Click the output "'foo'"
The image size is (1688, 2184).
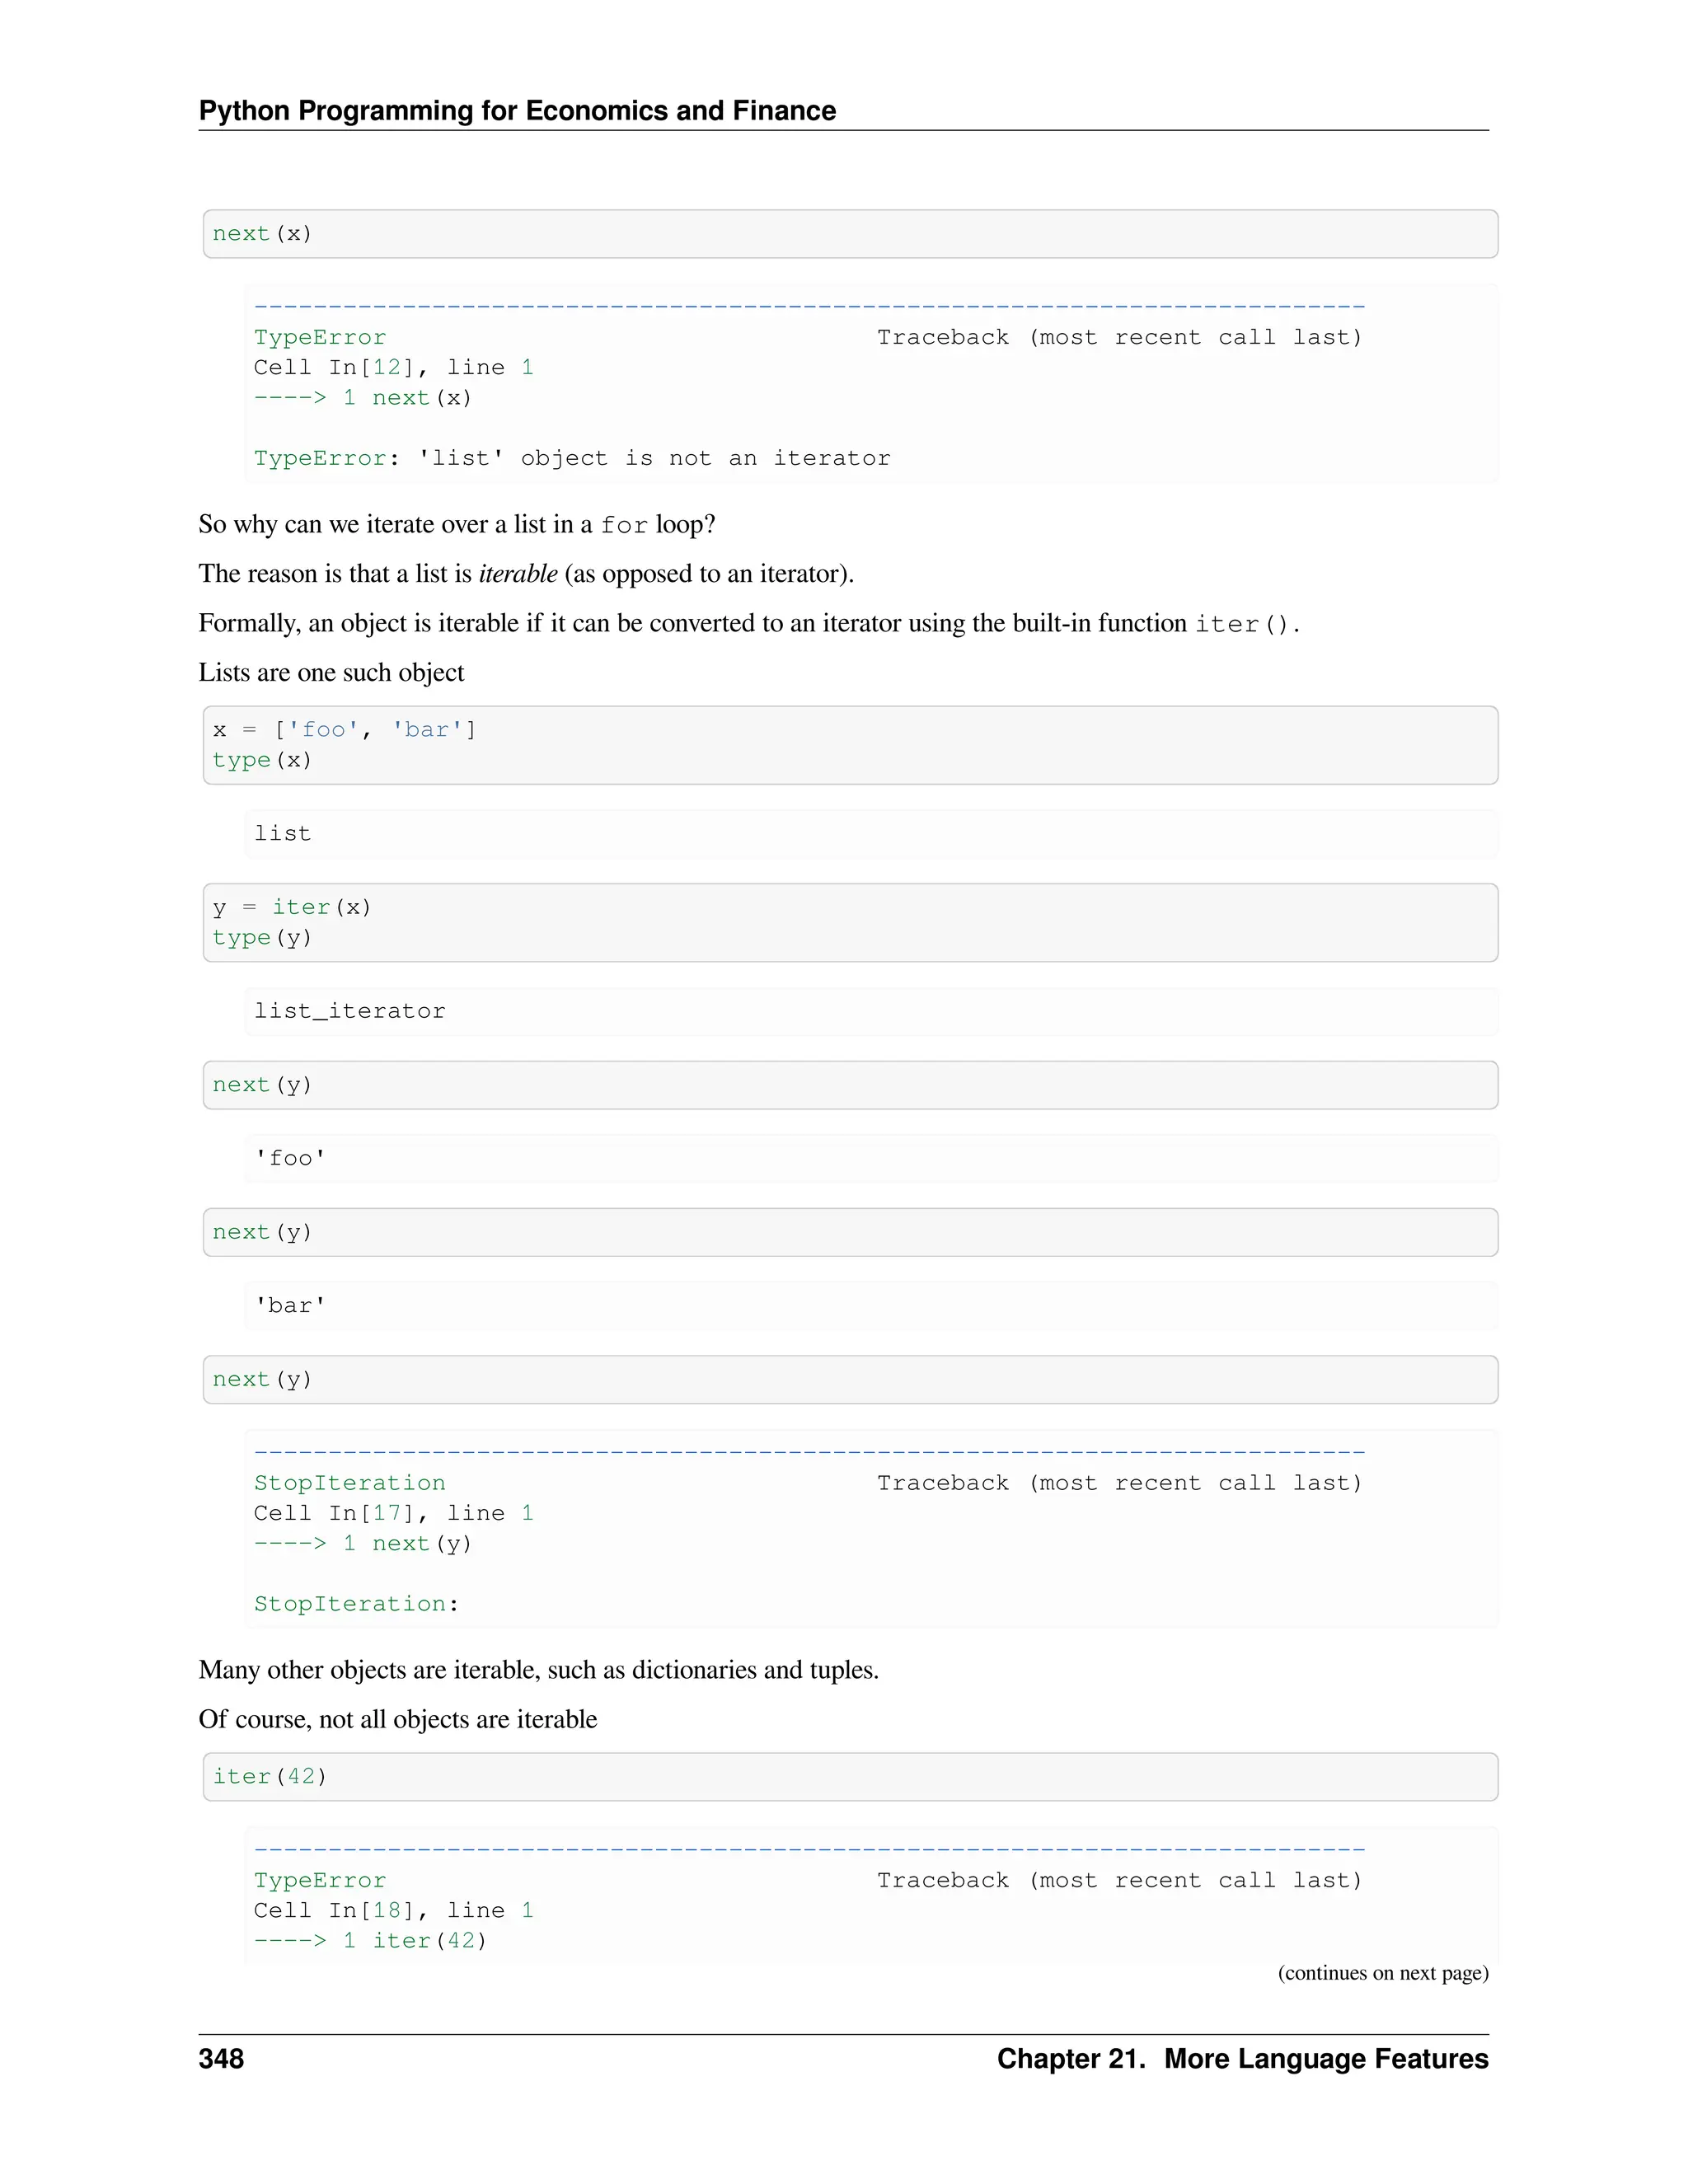[290, 1158]
